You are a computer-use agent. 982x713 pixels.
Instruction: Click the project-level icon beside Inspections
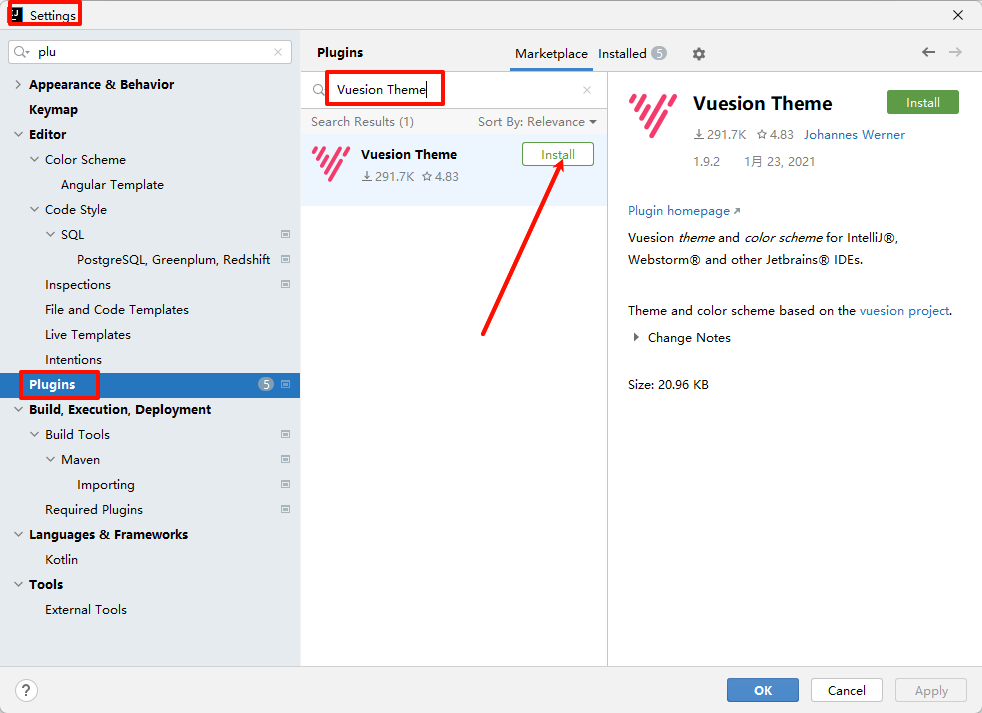click(x=286, y=284)
